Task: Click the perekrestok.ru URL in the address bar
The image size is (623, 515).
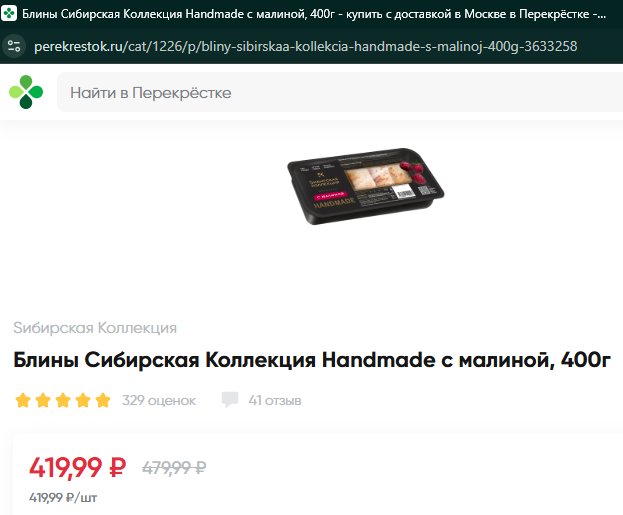Action: tap(305, 46)
